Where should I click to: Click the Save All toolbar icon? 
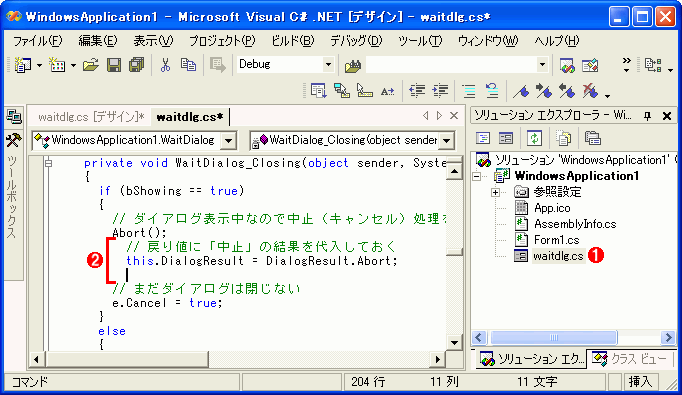click(x=137, y=65)
